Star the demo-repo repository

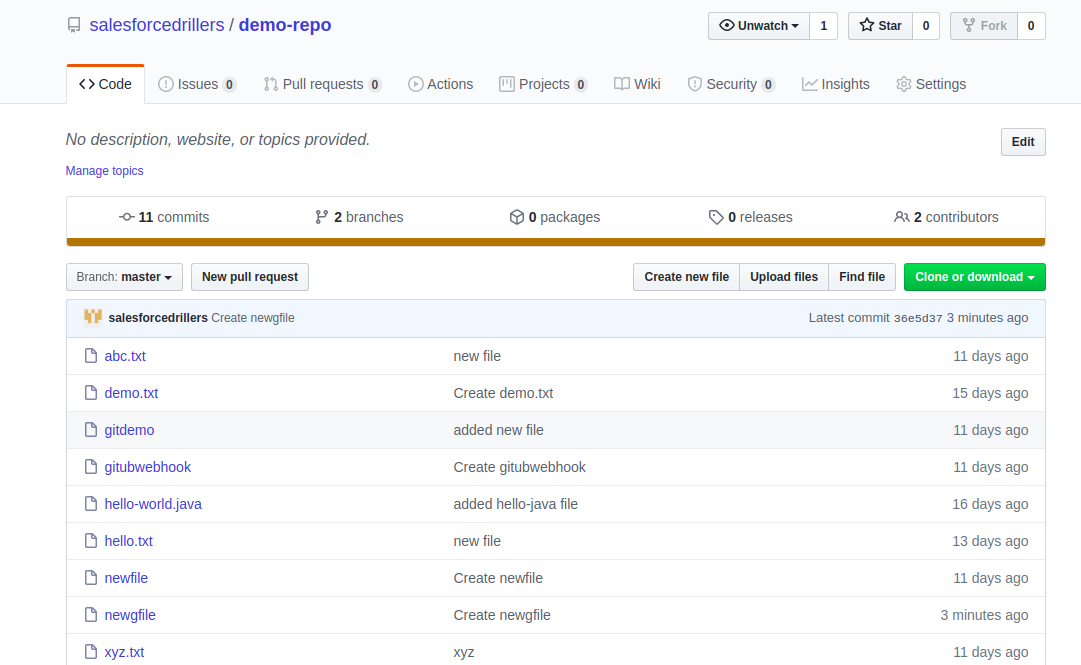(x=880, y=26)
